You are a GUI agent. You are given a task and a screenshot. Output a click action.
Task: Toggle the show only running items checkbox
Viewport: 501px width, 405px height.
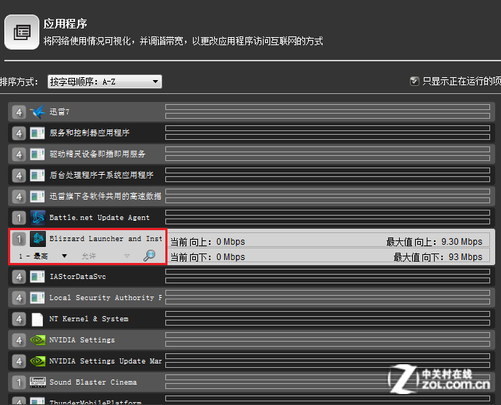[x=414, y=81]
